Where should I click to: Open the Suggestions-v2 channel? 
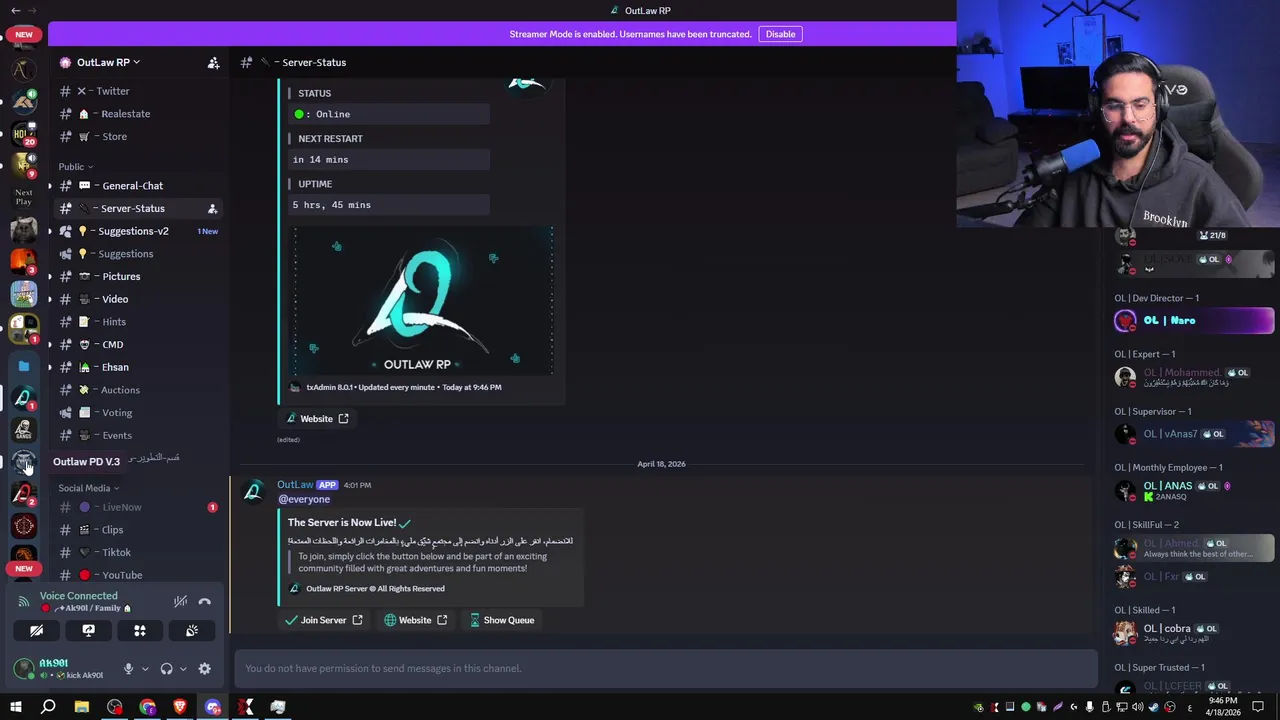(138, 231)
